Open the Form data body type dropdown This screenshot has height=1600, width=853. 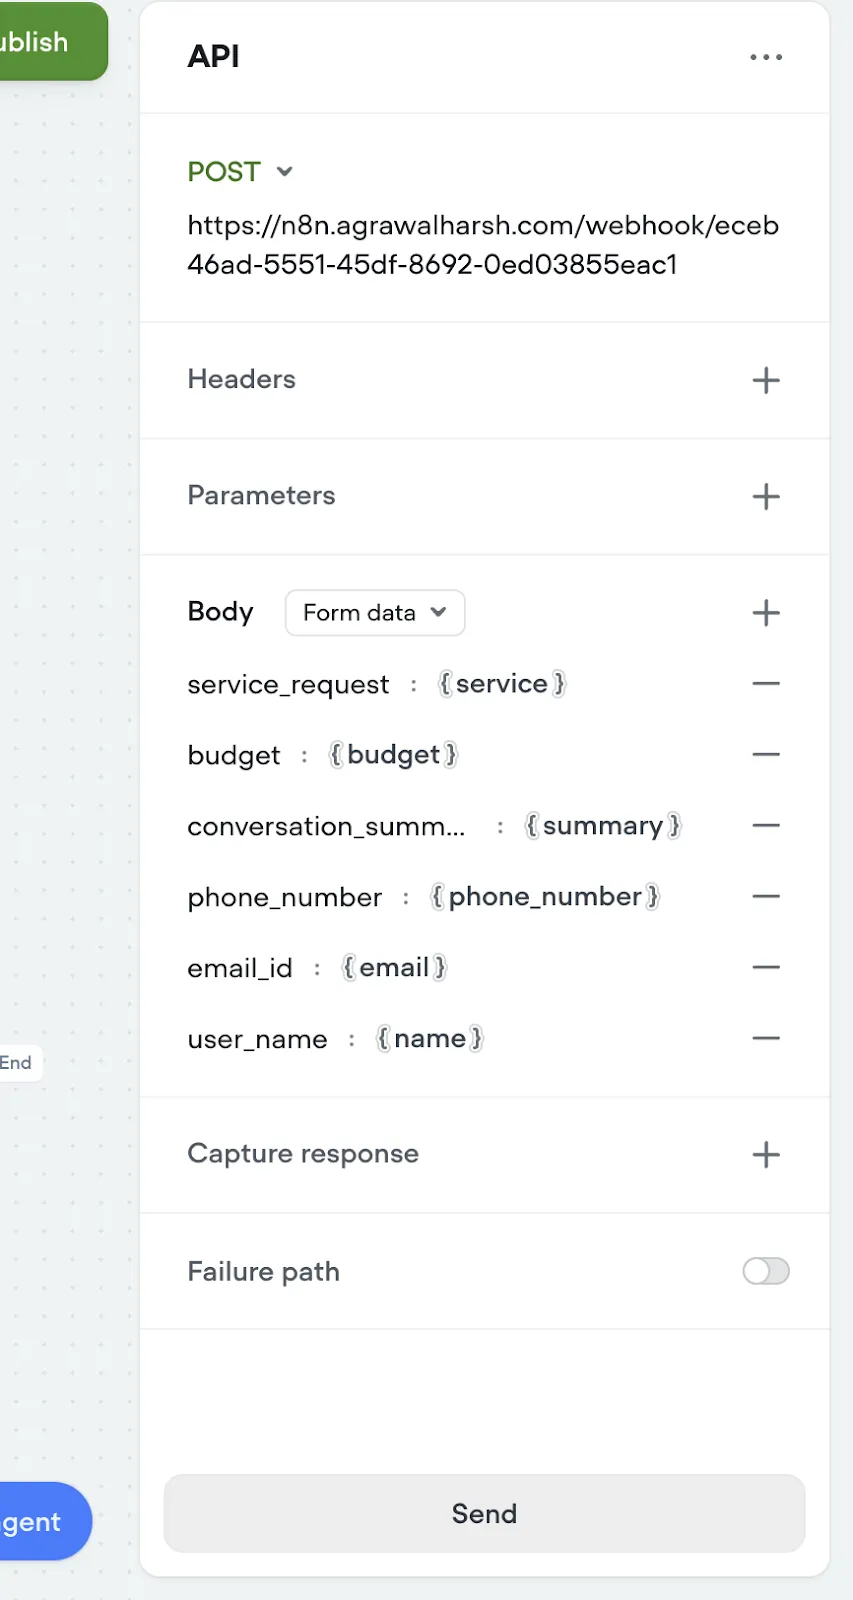[375, 612]
